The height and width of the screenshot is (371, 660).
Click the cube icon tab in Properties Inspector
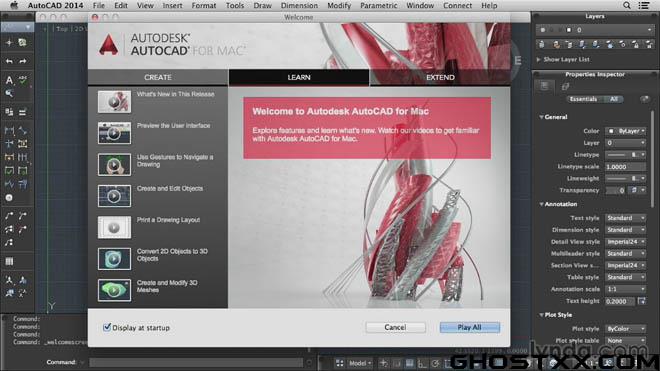[x=565, y=86]
